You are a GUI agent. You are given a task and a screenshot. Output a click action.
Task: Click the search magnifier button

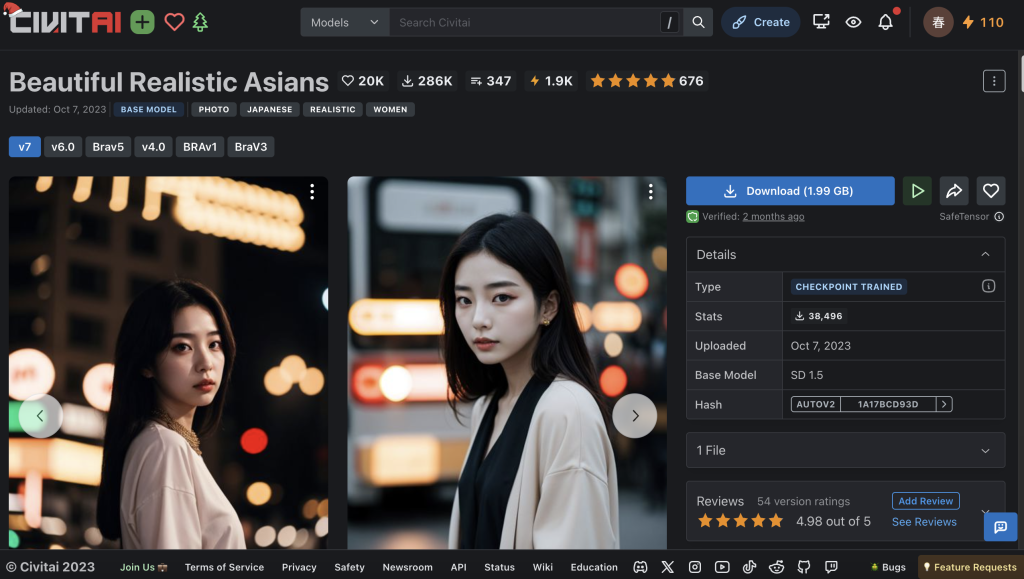point(699,22)
